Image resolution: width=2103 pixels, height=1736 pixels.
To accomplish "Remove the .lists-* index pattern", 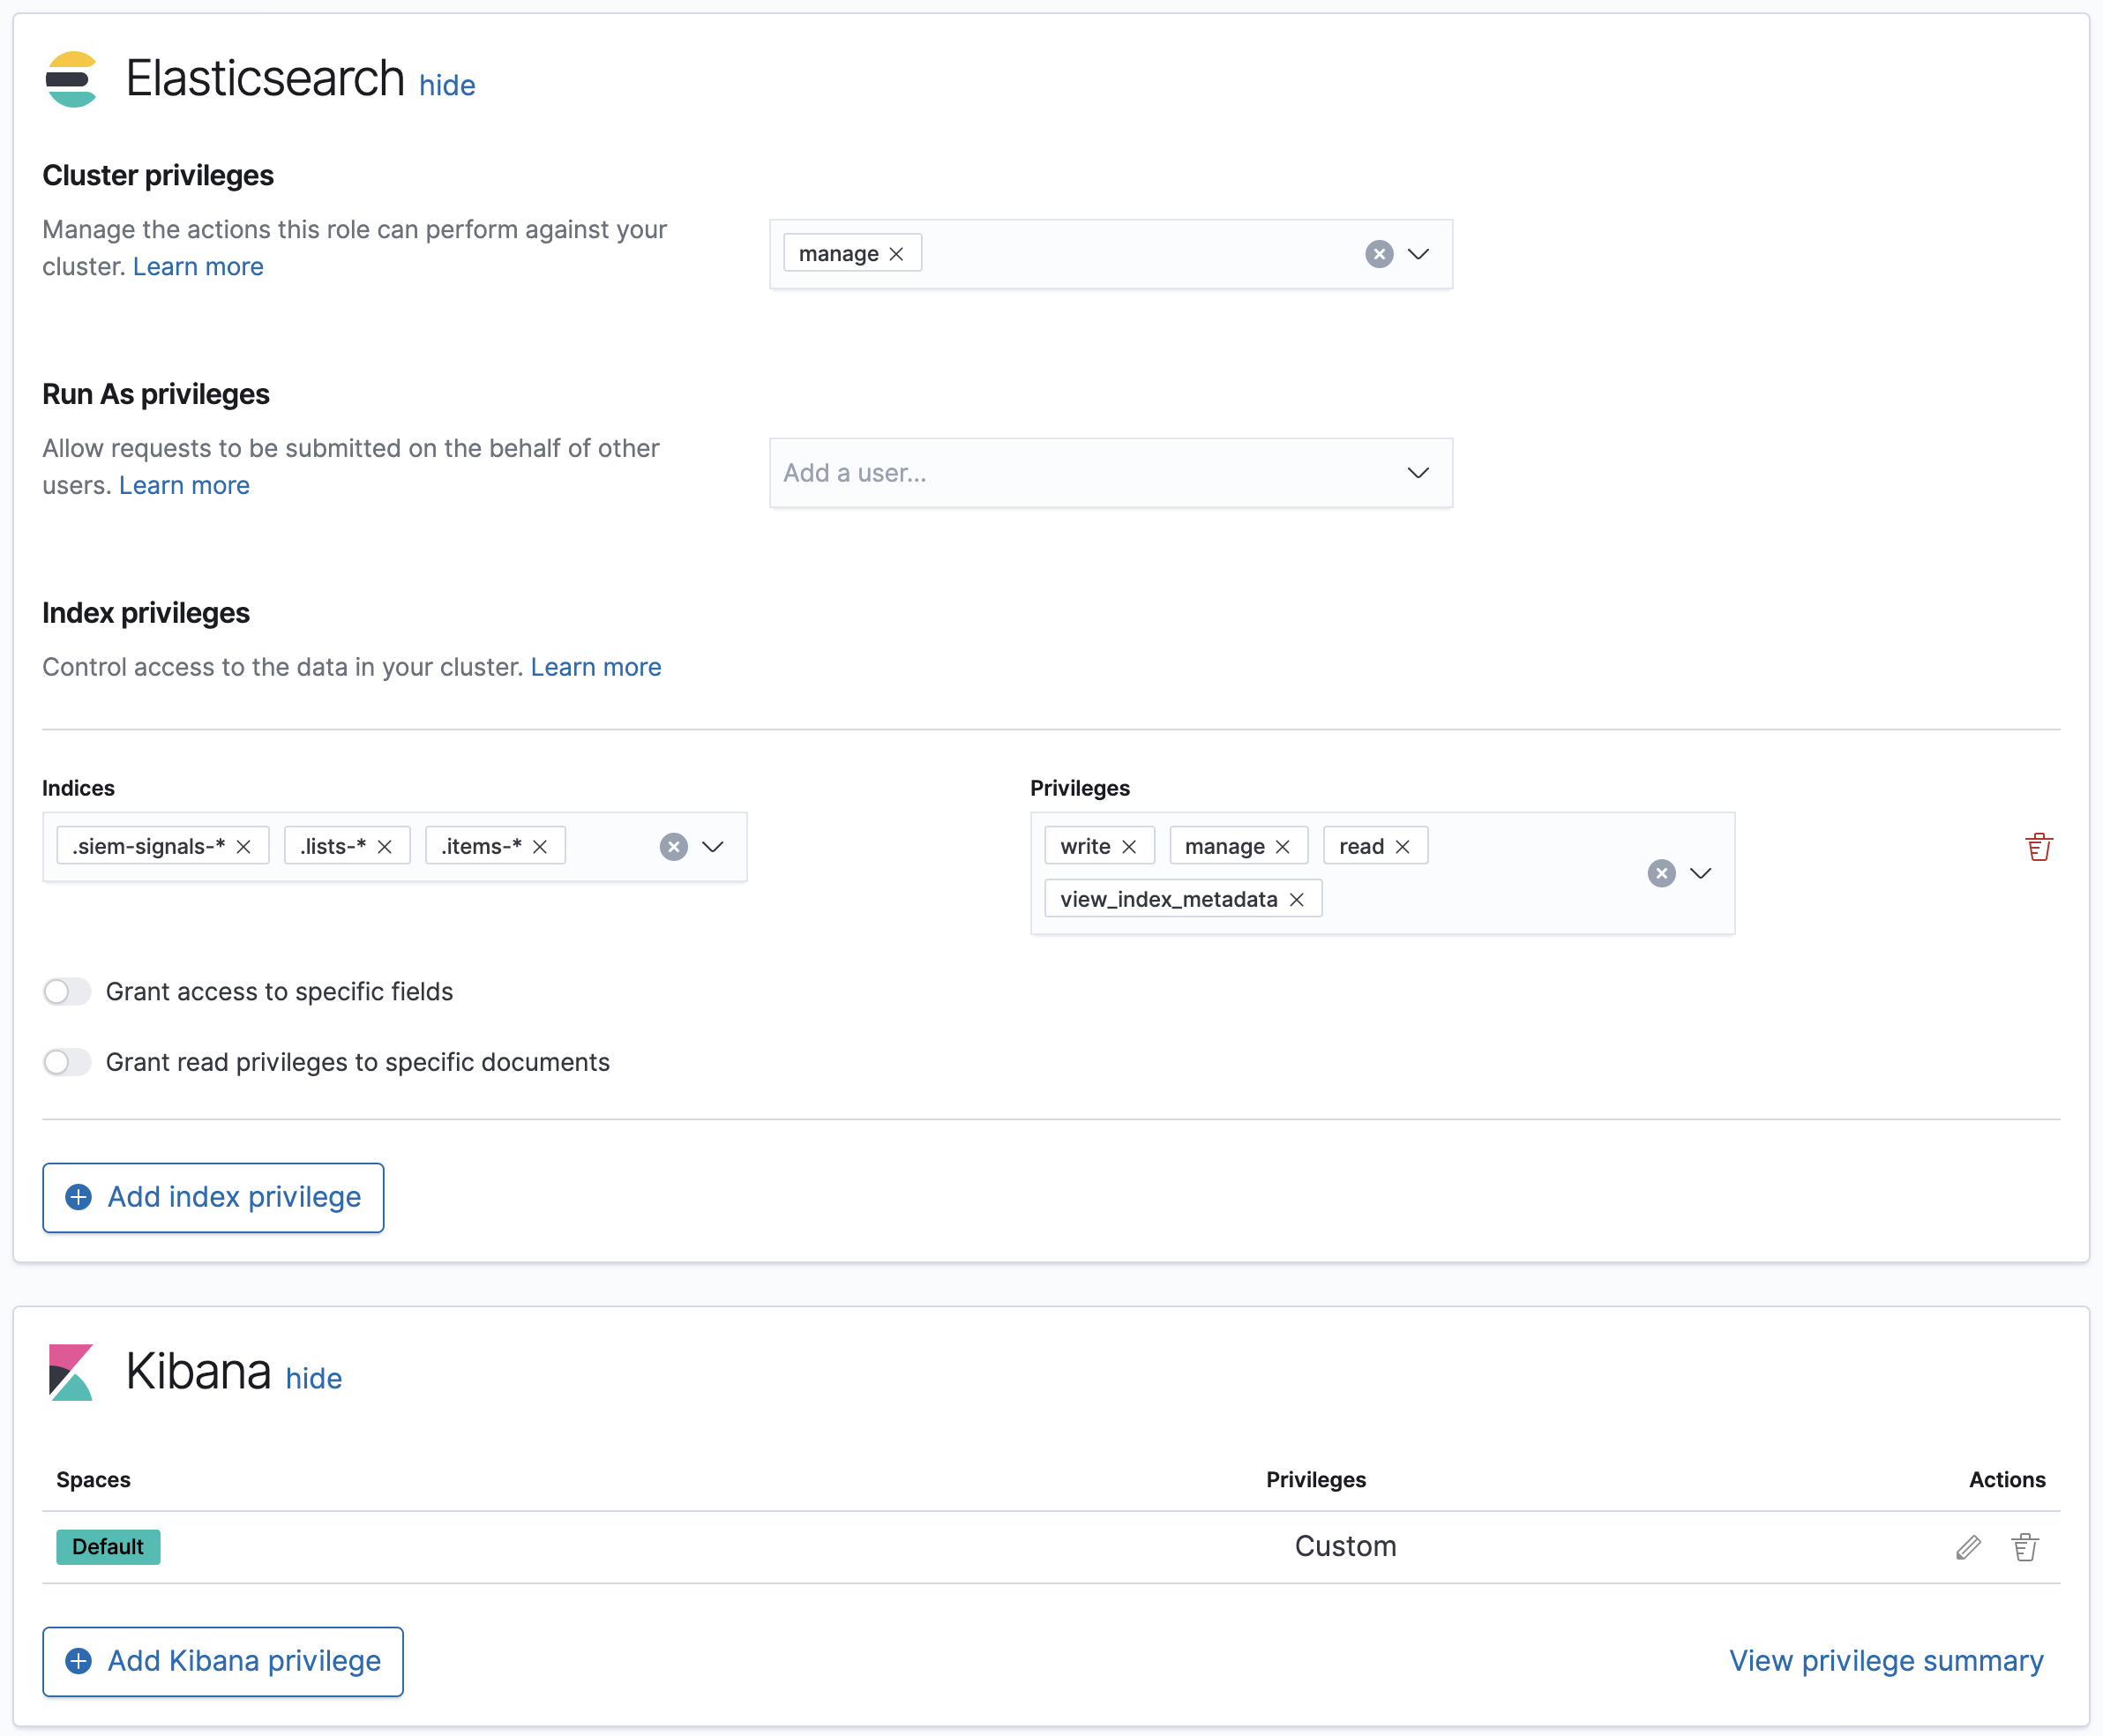I will [x=384, y=847].
